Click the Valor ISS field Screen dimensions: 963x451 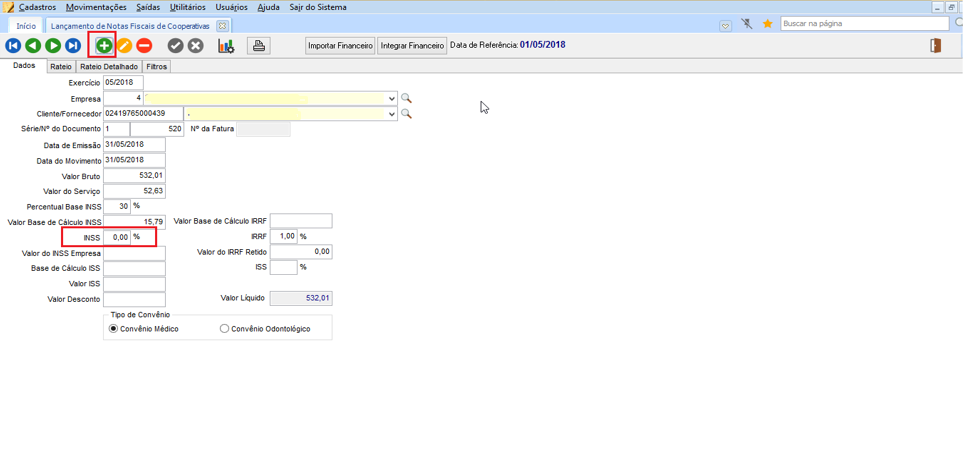click(x=135, y=284)
